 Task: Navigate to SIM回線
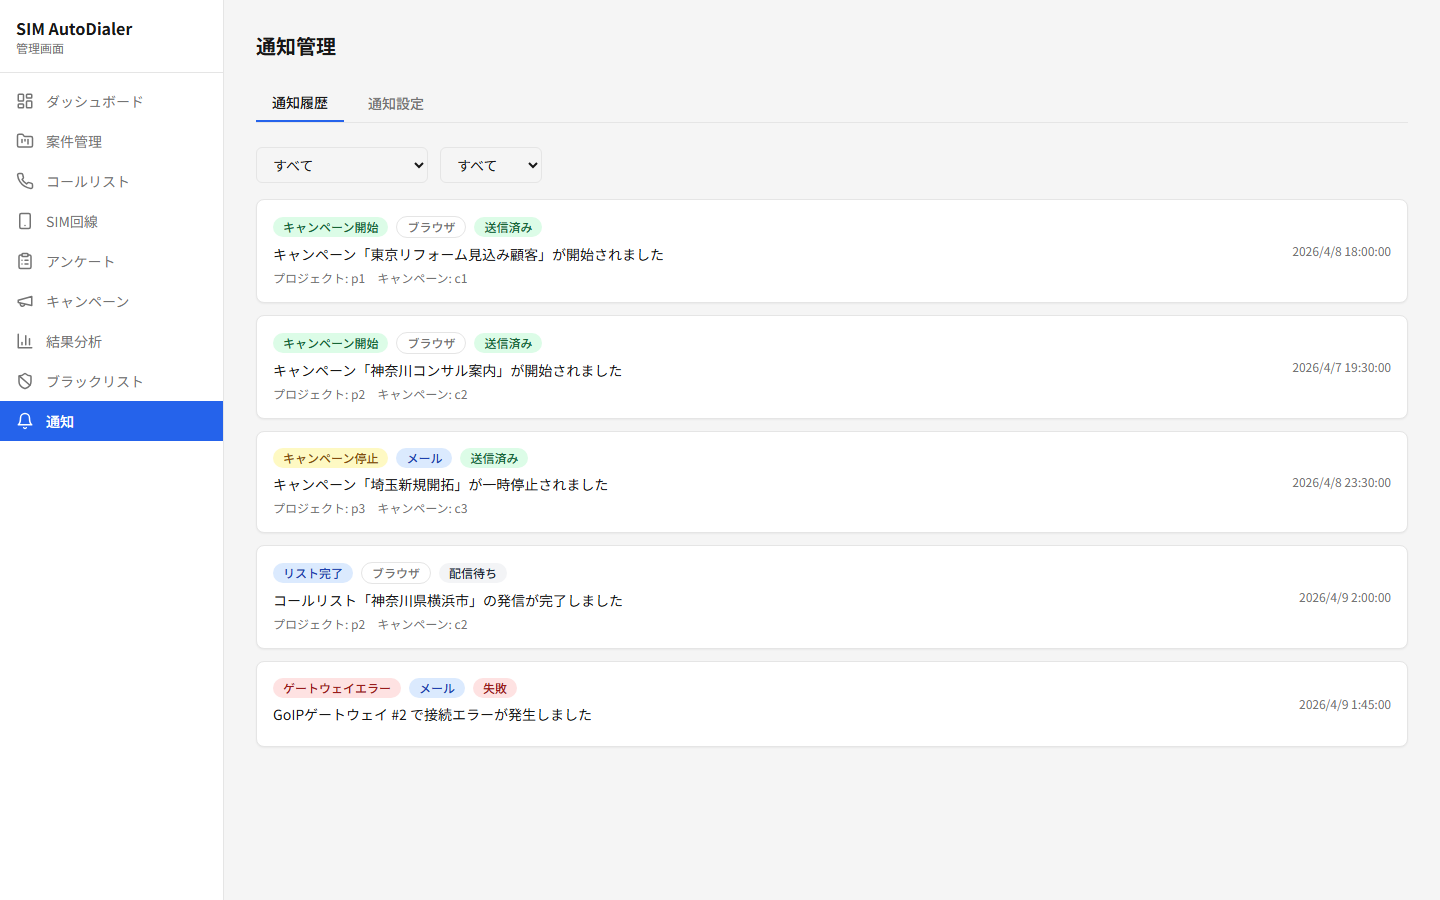pyautogui.click(x=111, y=221)
